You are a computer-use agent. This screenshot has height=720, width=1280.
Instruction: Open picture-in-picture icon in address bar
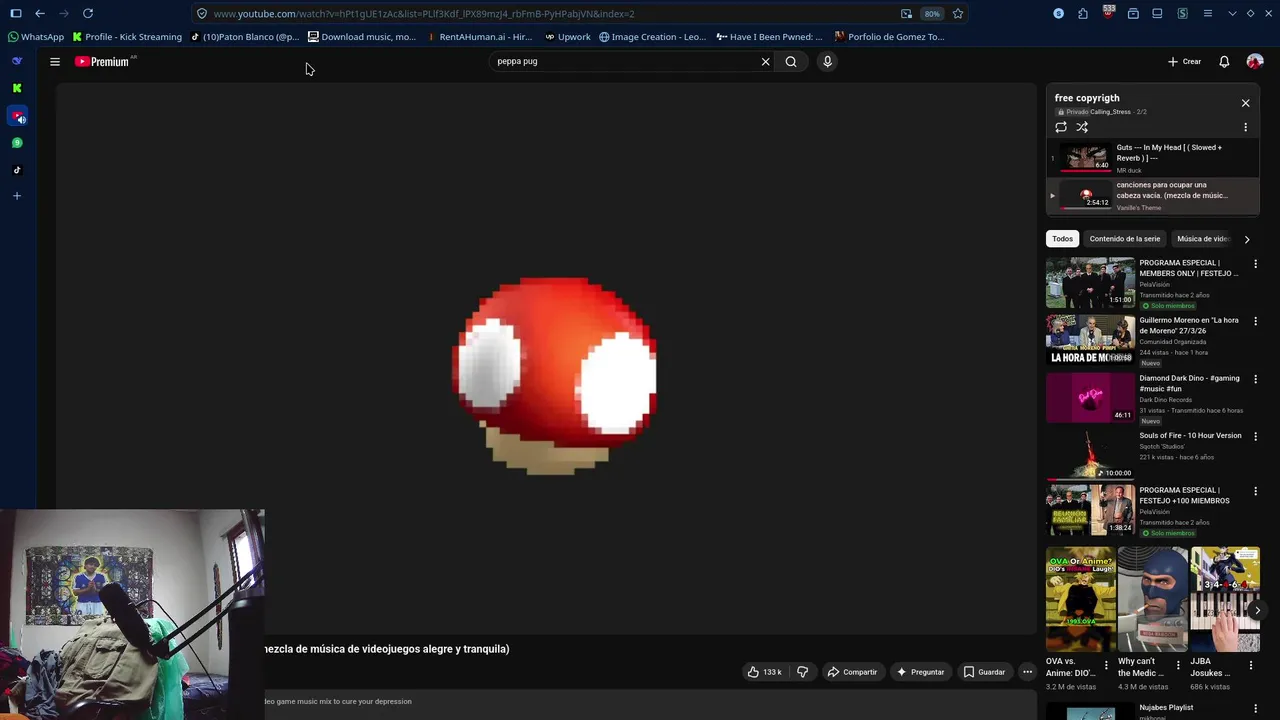coord(906,13)
